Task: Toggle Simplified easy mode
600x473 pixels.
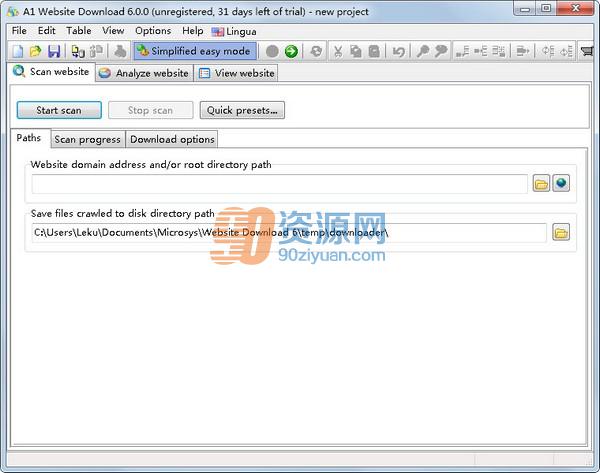Action: point(195,51)
